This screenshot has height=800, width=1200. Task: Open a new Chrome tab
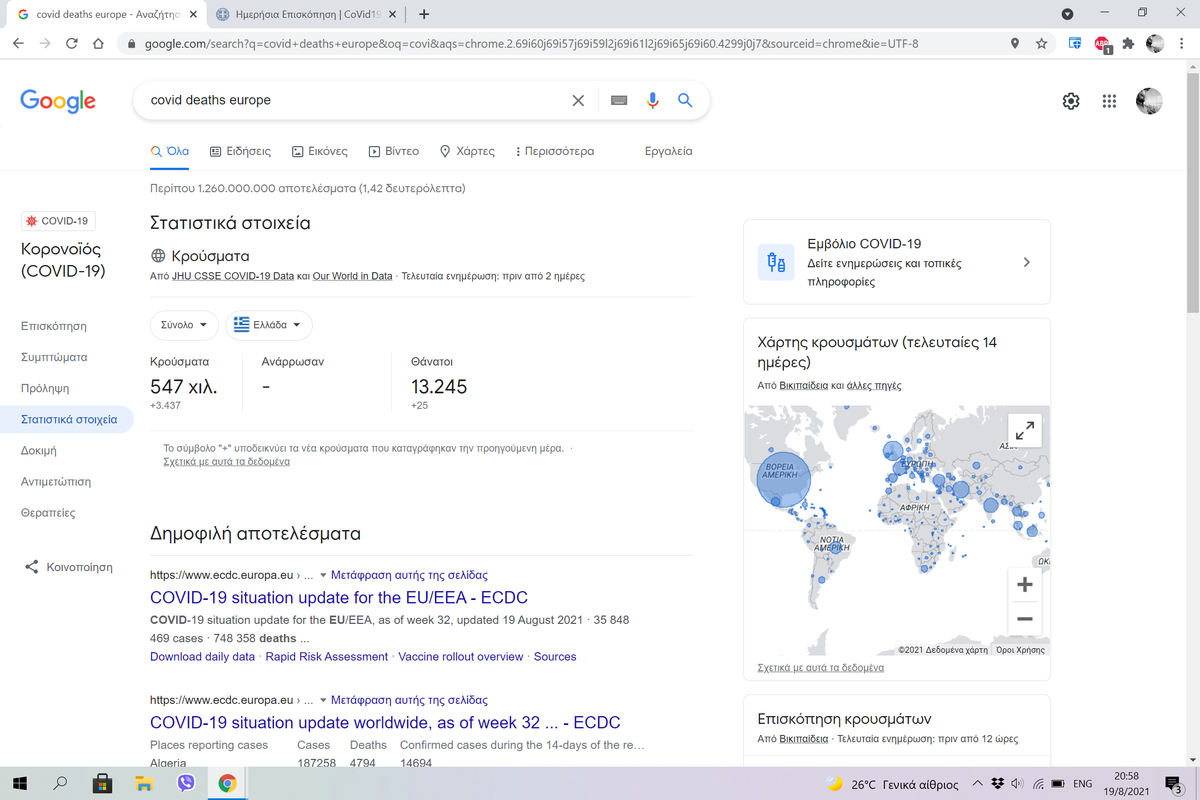pyautogui.click(x=425, y=14)
